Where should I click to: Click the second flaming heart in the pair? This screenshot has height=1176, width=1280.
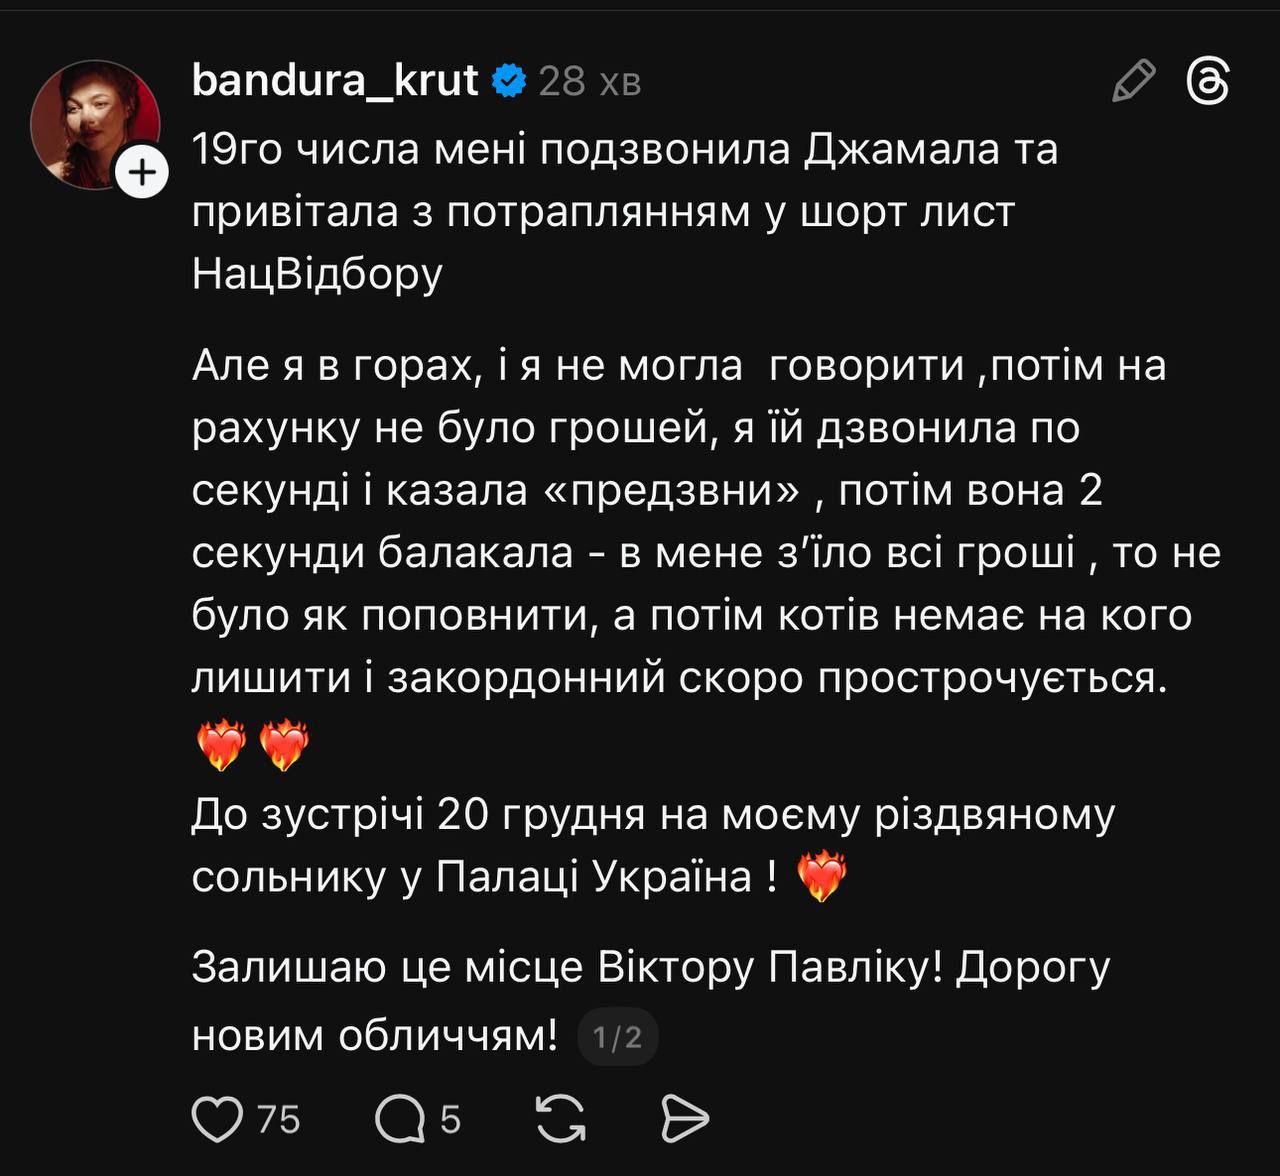(284, 746)
